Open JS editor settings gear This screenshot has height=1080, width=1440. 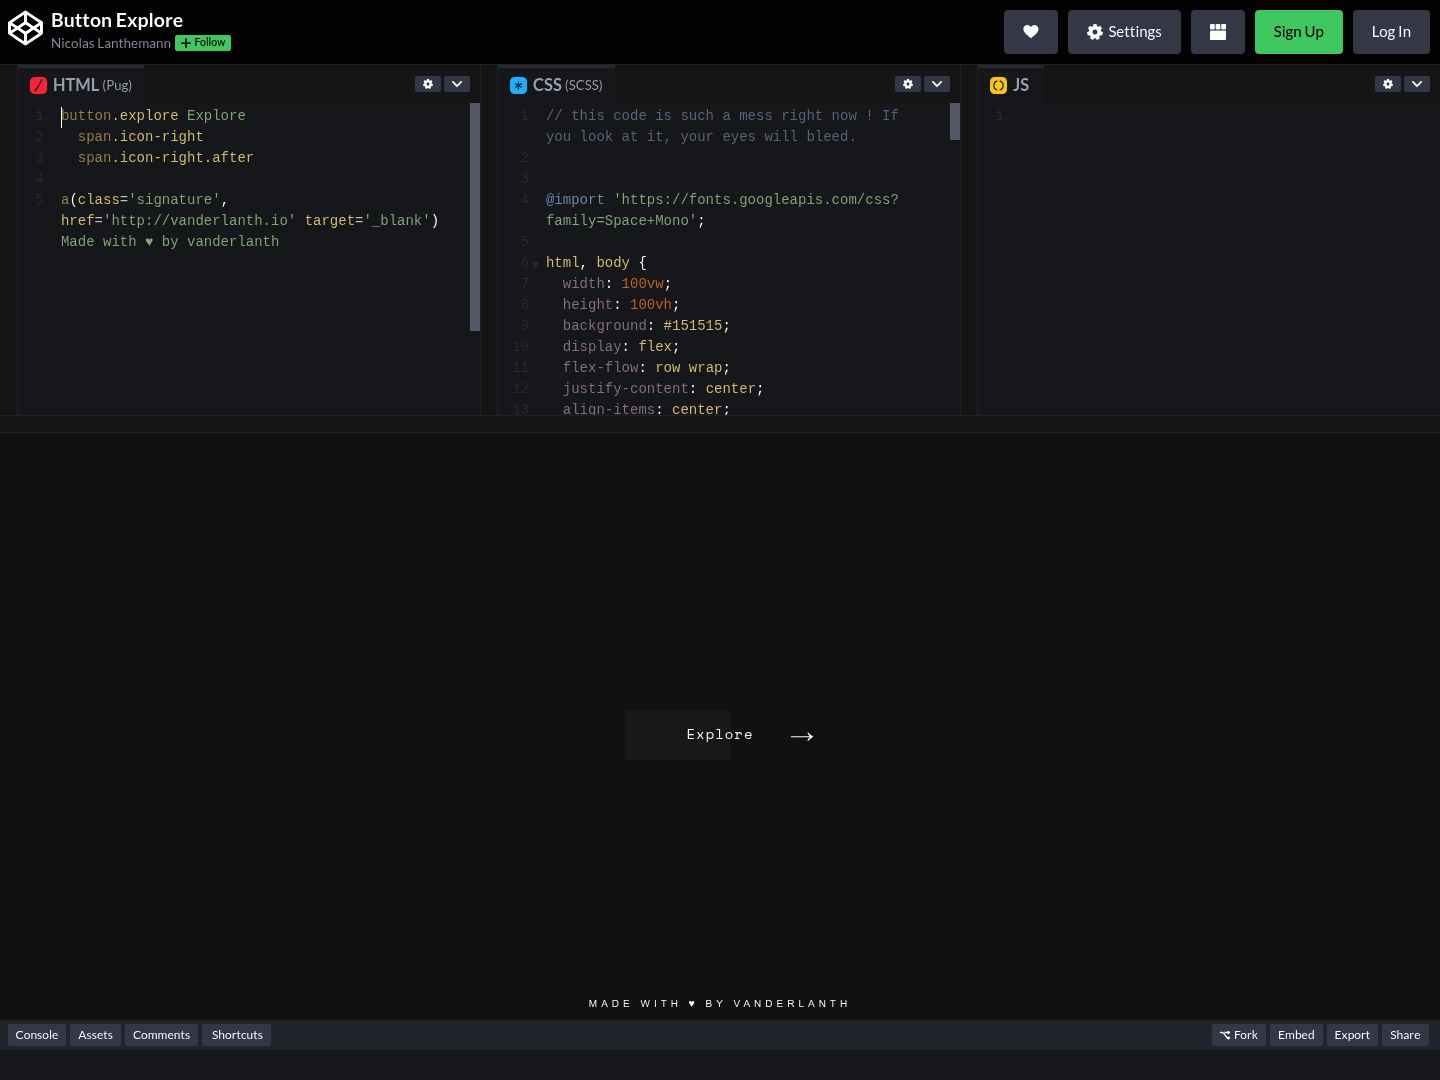[1388, 84]
